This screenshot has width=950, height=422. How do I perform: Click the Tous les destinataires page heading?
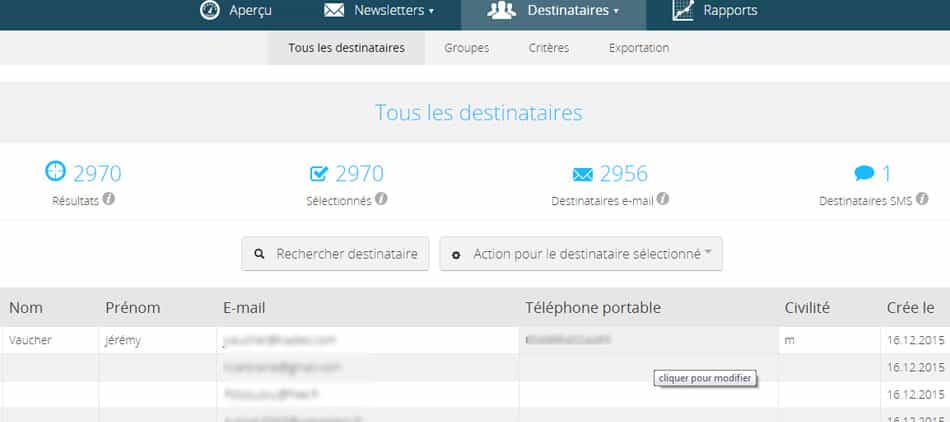tap(479, 113)
